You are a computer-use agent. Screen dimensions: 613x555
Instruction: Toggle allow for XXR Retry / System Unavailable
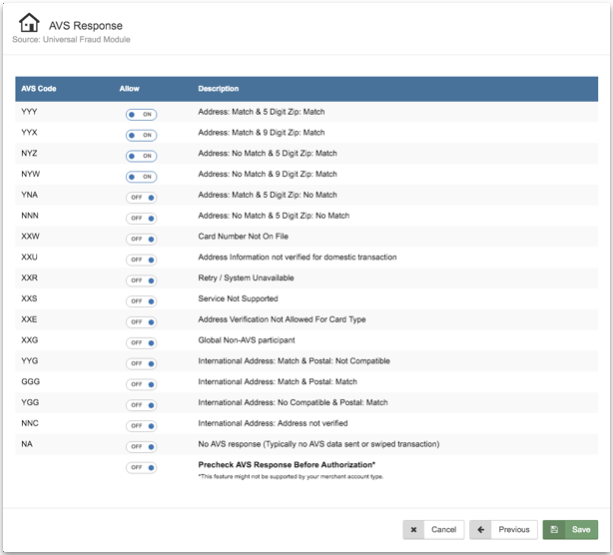click(x=141, y=280)
